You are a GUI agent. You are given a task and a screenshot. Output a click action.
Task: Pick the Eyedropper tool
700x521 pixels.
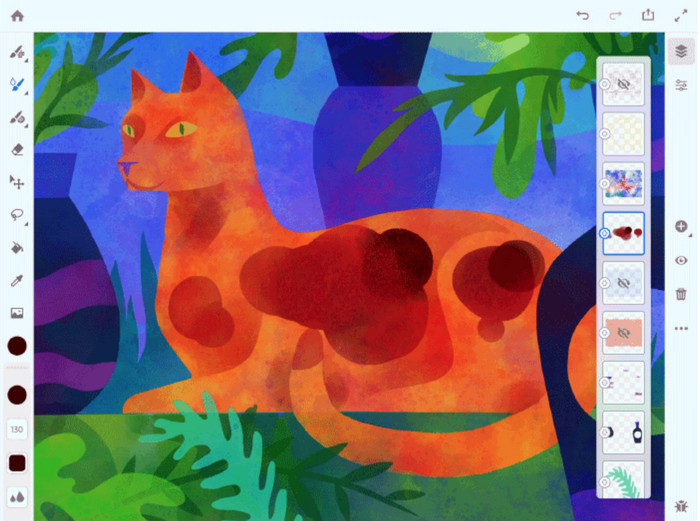[16, 281]
